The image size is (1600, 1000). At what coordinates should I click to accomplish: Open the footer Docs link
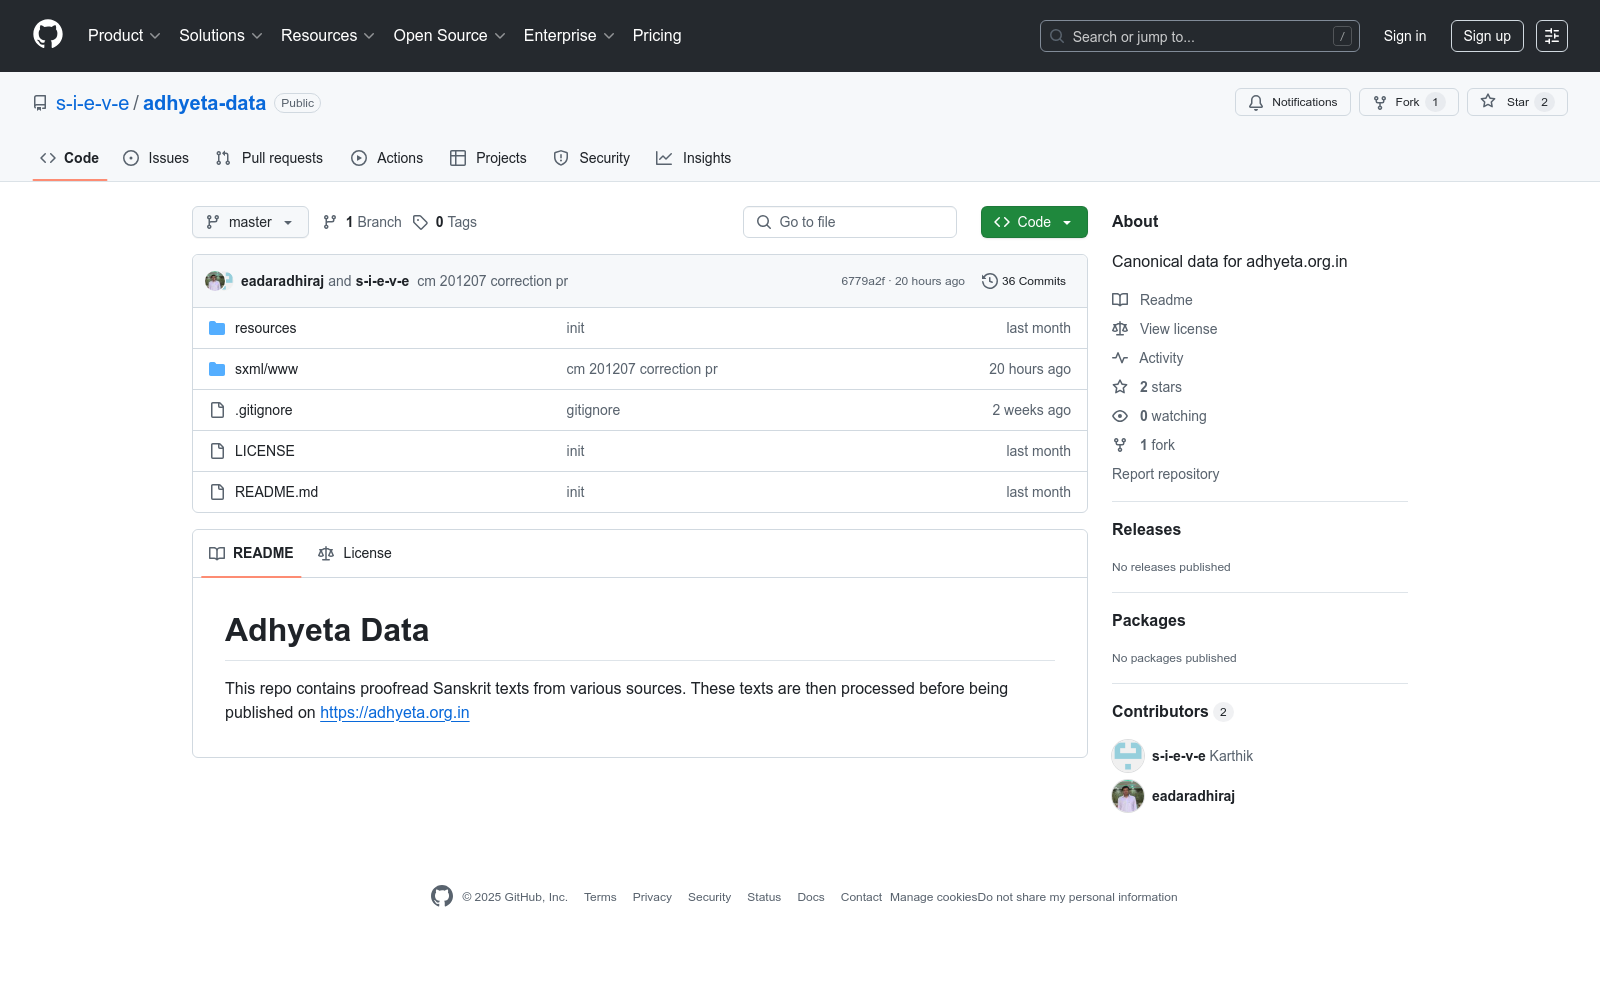[x=811, y=897]
